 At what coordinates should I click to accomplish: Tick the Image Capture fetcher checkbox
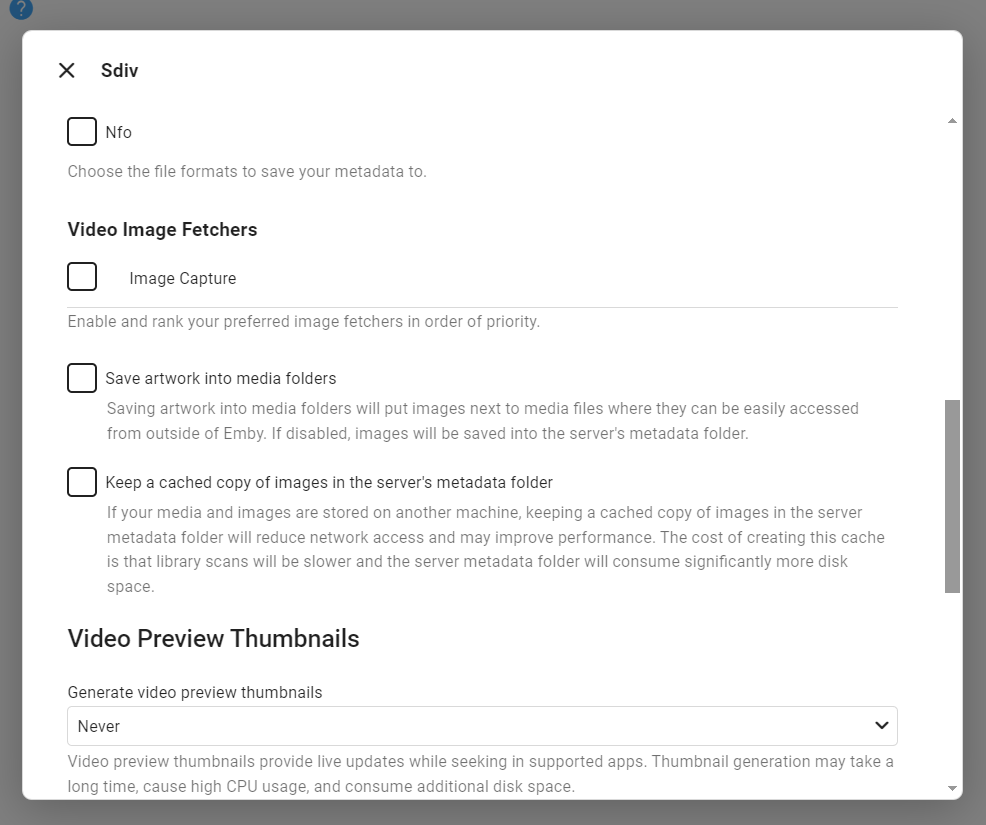pyautogui.click(x=82, y=277)
